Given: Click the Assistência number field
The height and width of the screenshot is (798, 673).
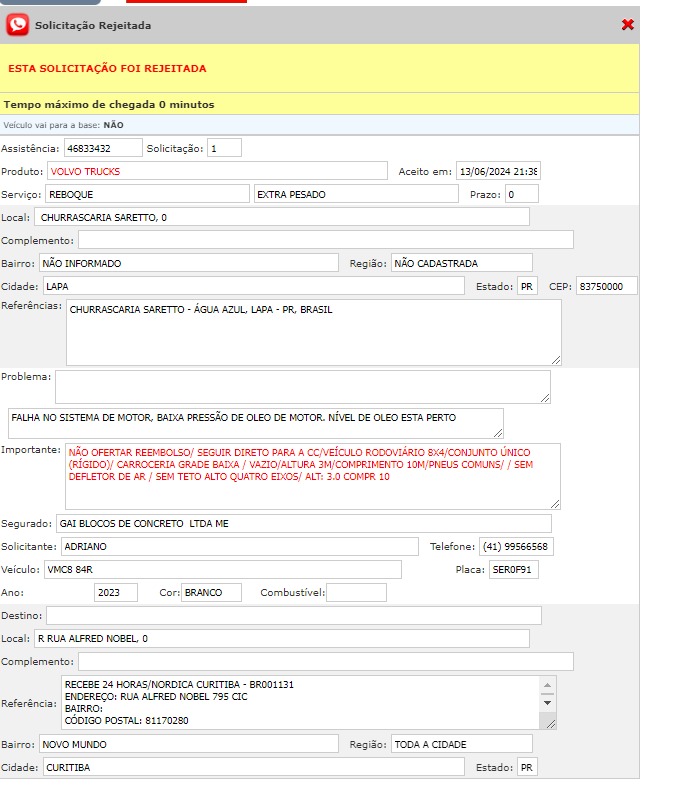Looking at the screenshot, I should point(103,148).
